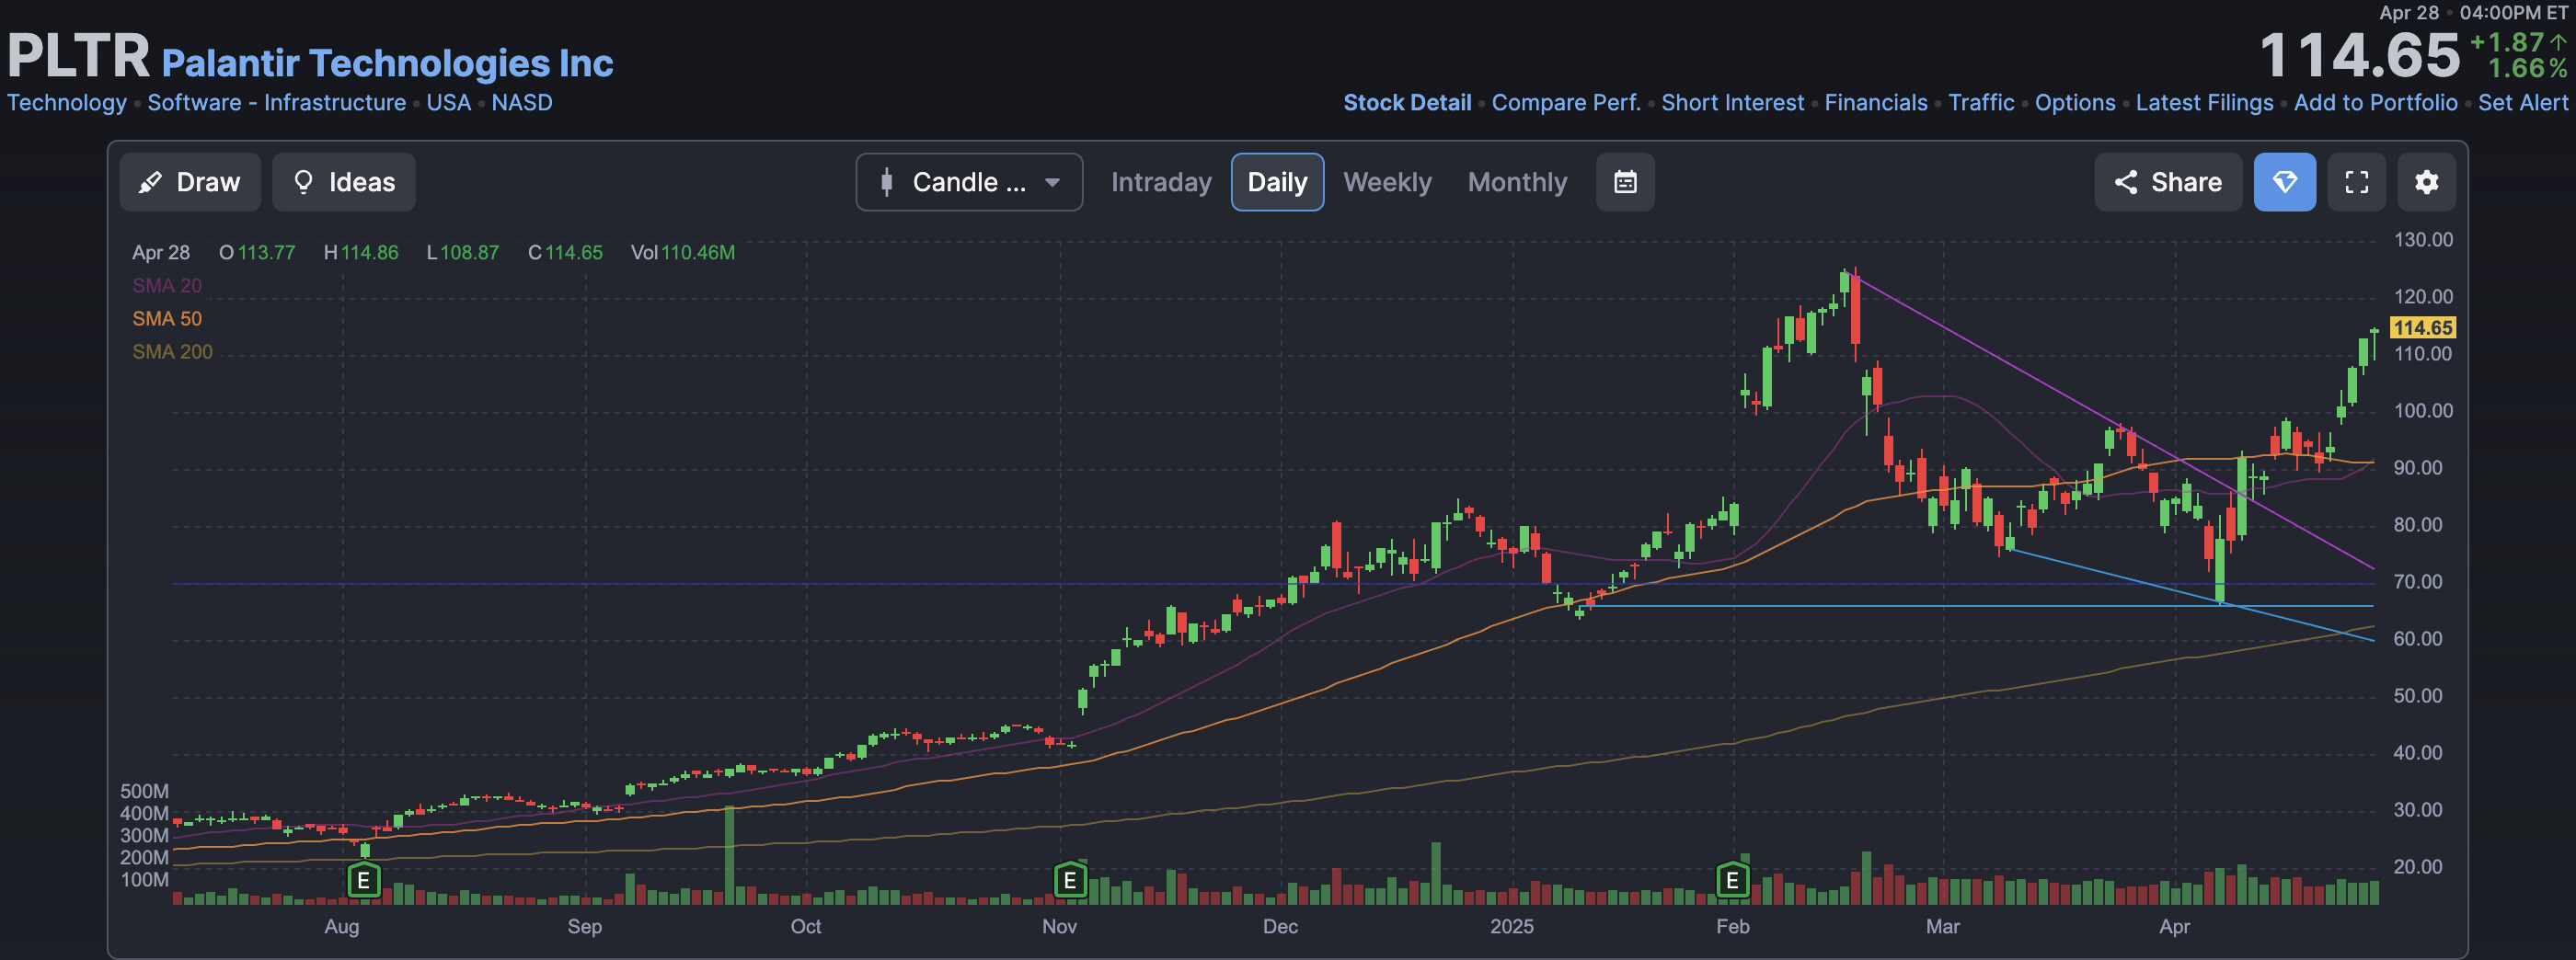The height and width of the screenshot is (960, 2576).
Task: Switch to Monthly timeframe
Action: [x=1517, y=182]
